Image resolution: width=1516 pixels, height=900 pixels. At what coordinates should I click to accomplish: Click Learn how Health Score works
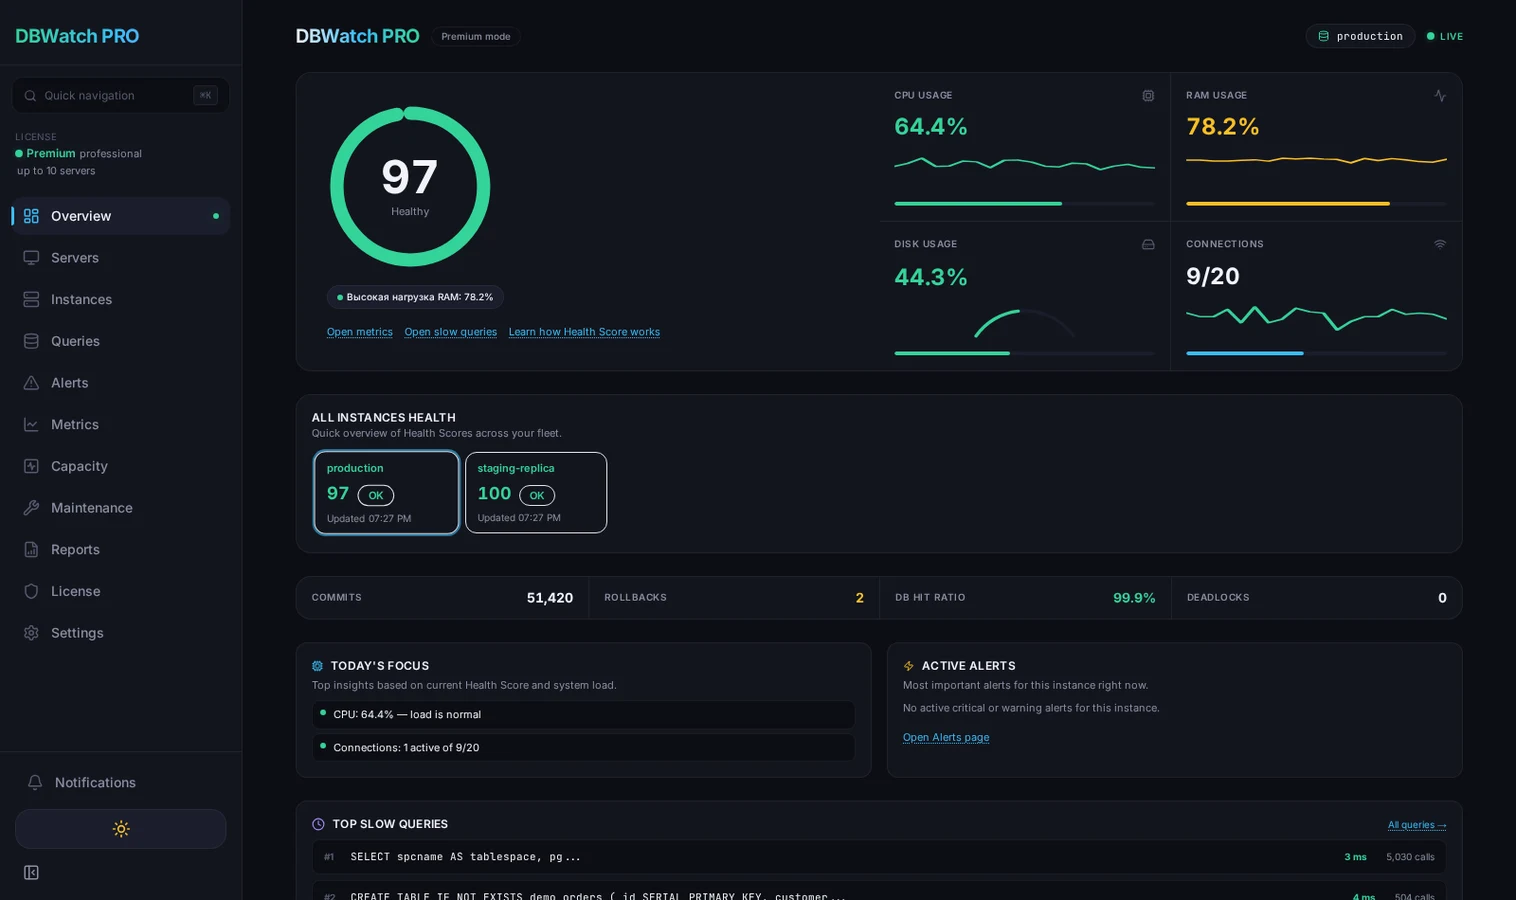584,331
